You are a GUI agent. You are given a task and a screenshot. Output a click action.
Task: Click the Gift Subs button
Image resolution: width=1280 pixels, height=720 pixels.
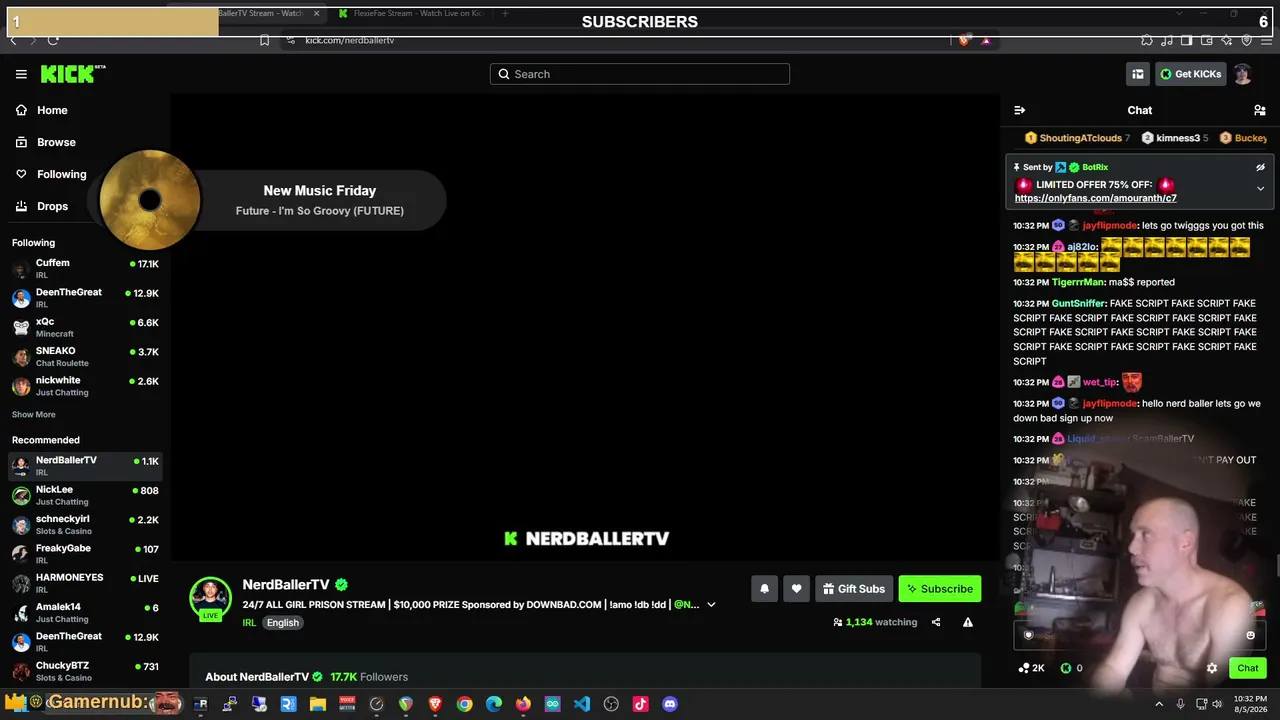[x=854, y=589]
